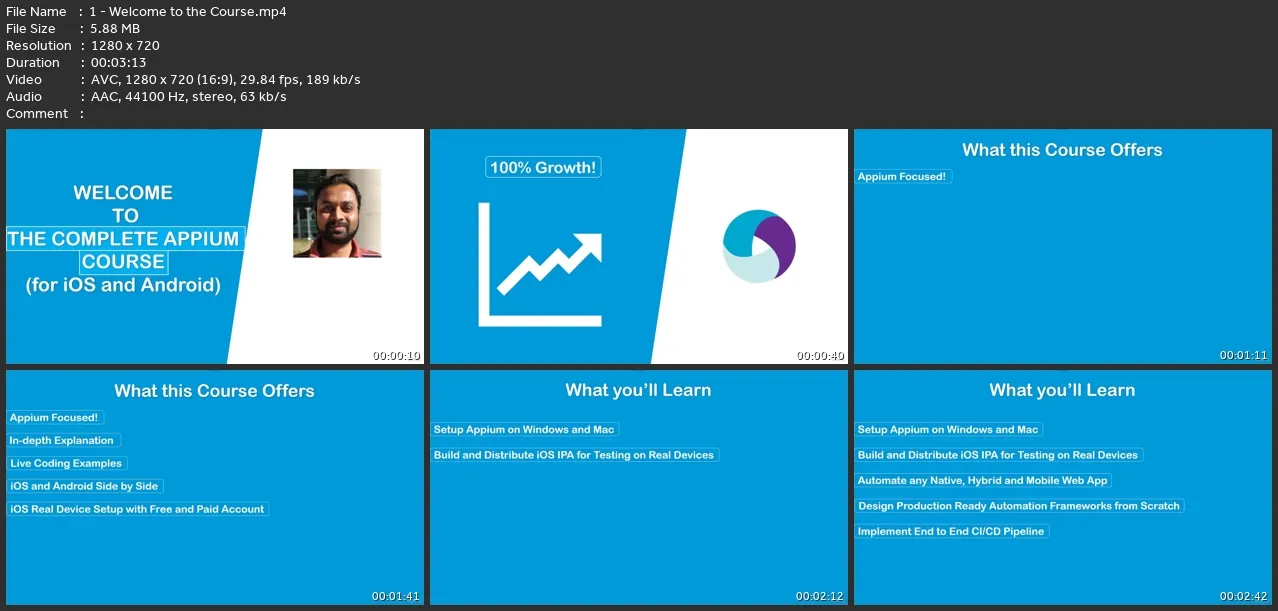Click the timestamp "00:02:42"

click(1244, 596)
